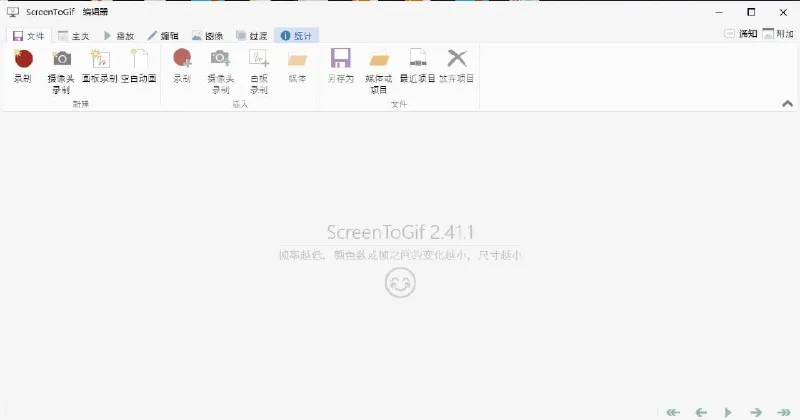The image size is (800, 420).
Task: Jump to the first frame
Action: (673, 412)
